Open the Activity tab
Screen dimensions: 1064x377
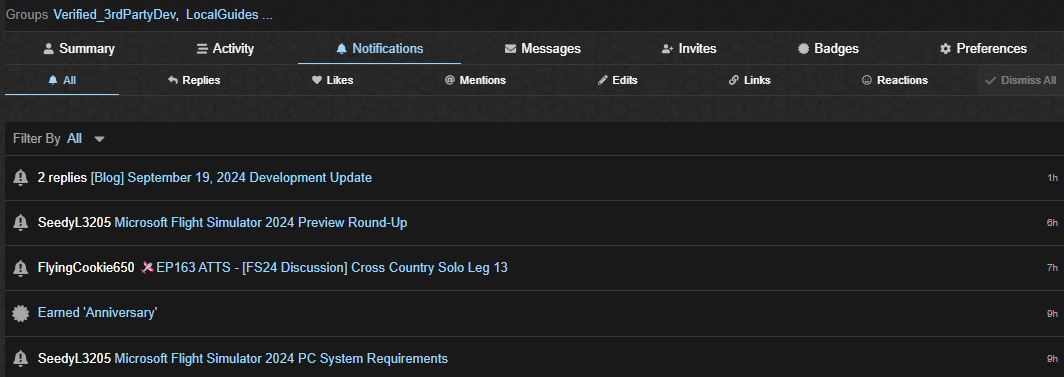click(x=225, y=49)
